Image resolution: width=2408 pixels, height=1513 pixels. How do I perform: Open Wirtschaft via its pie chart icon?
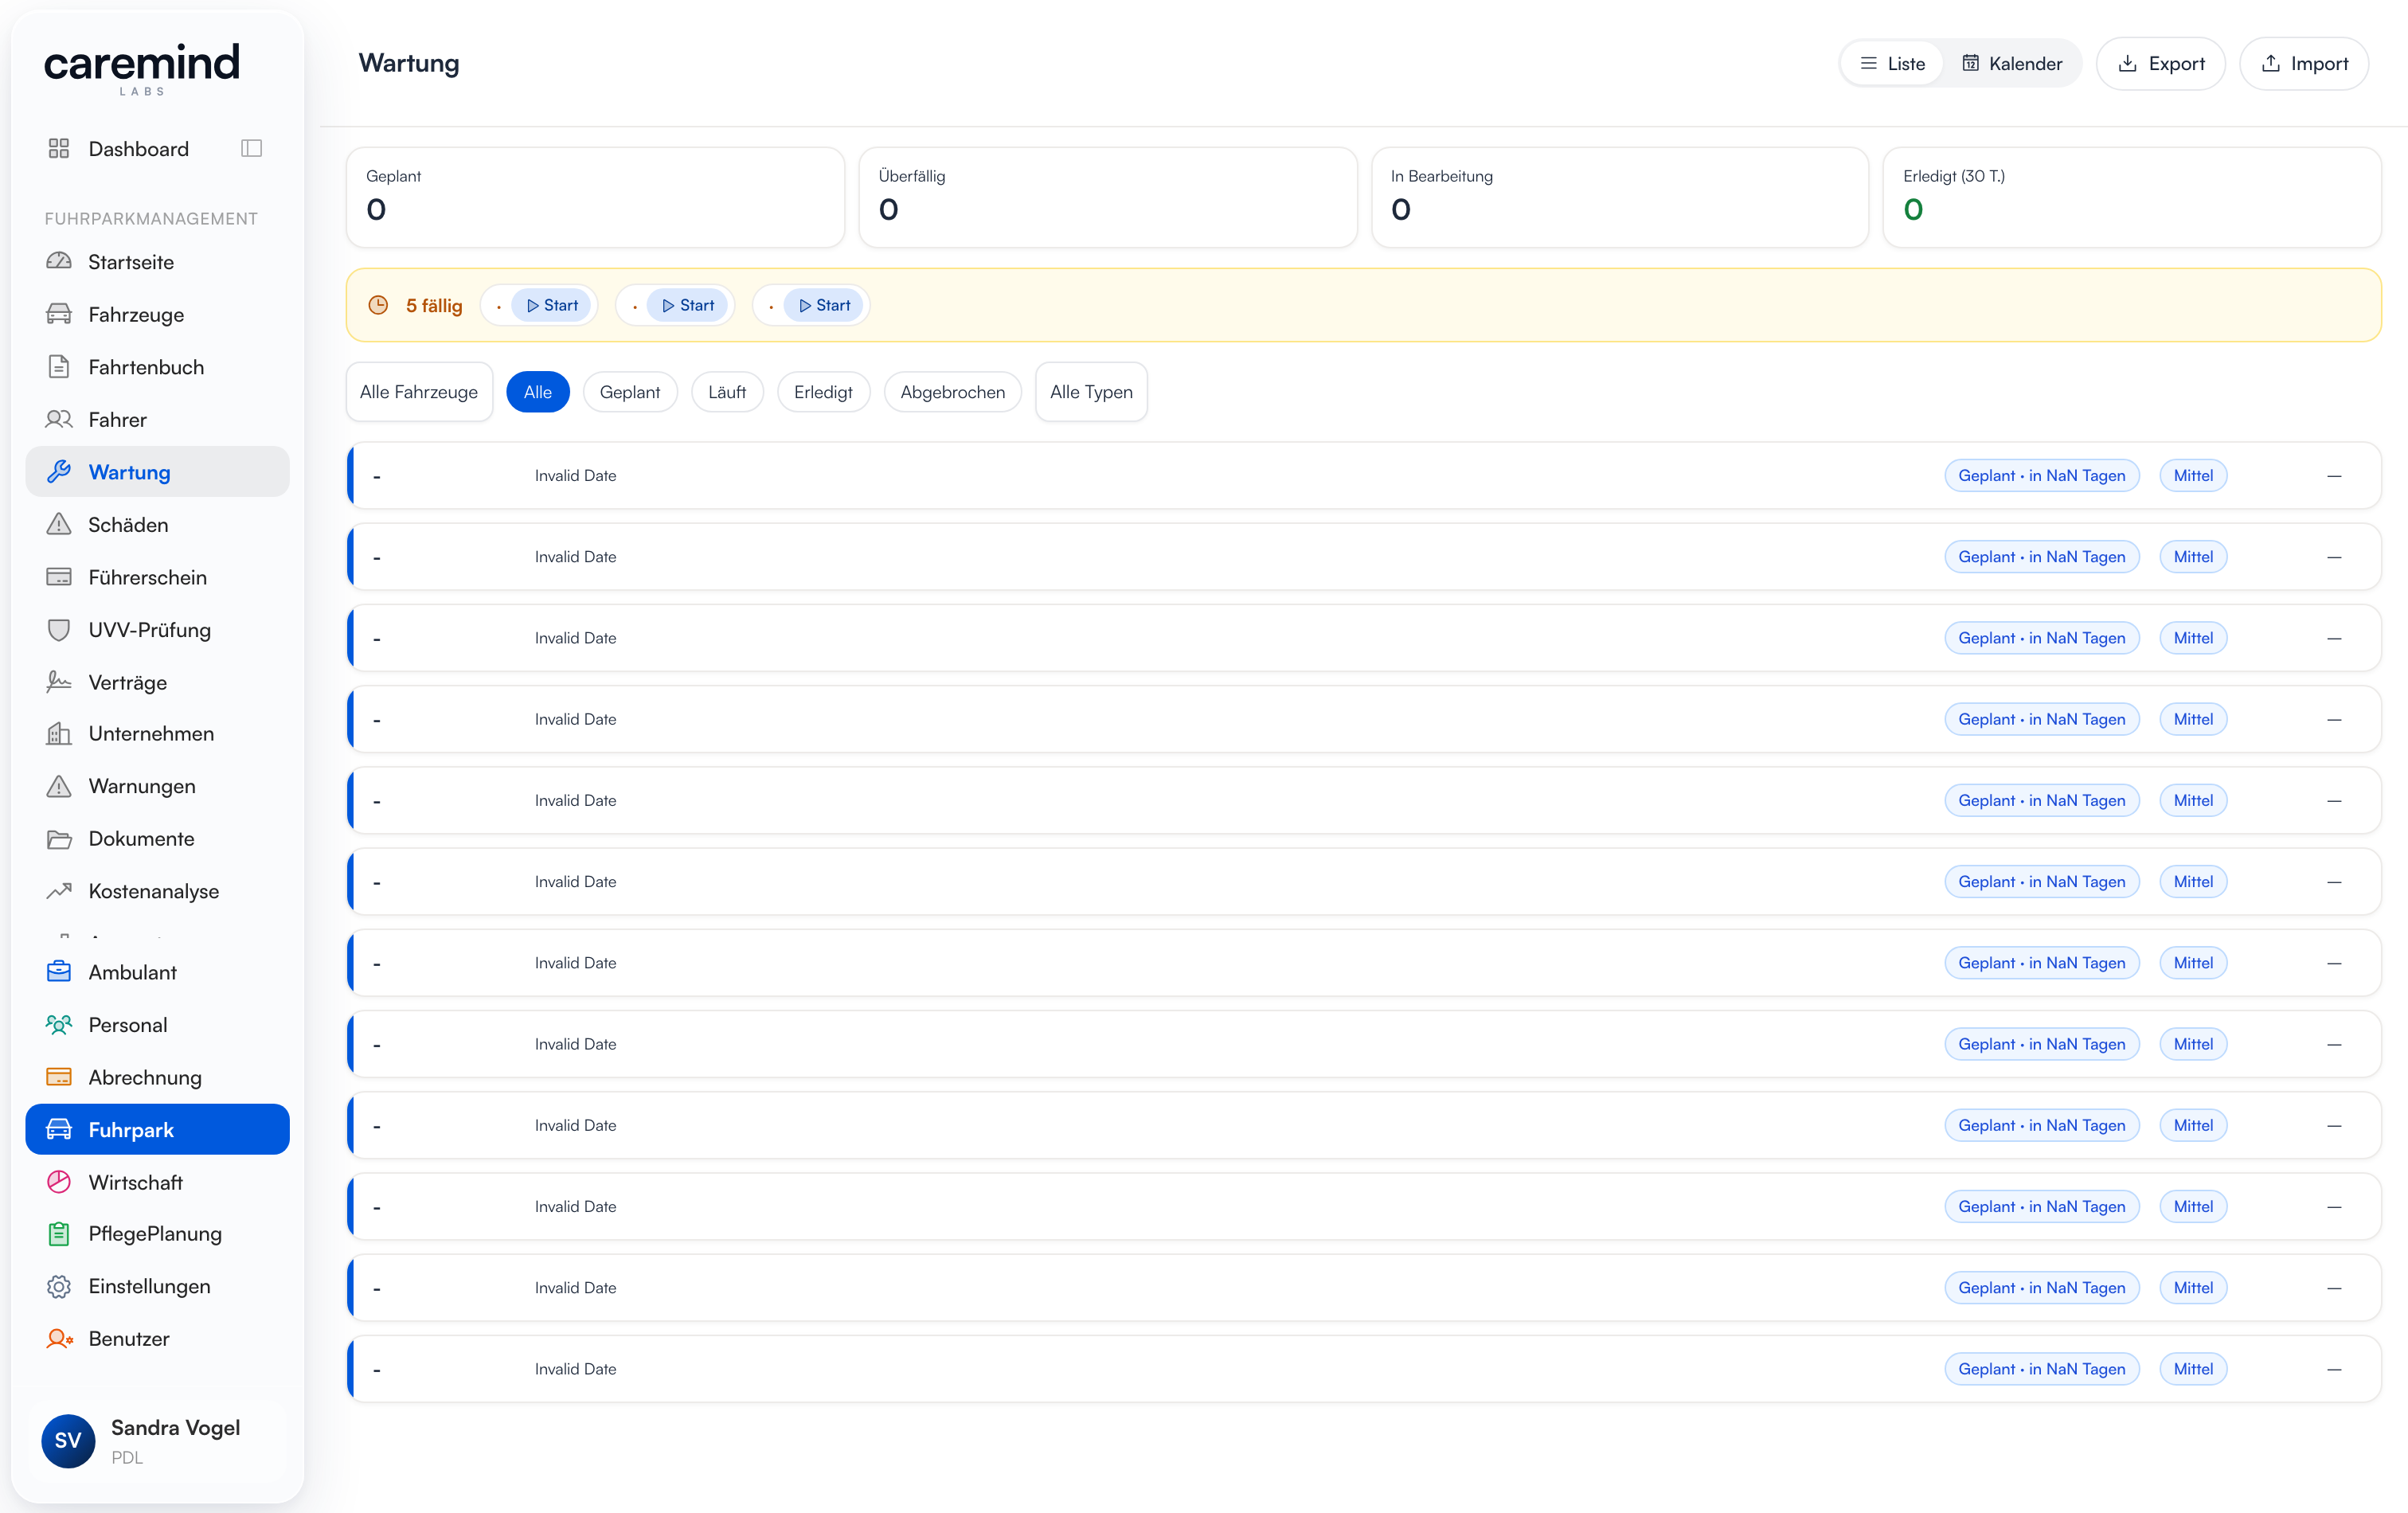[59, 1182]
